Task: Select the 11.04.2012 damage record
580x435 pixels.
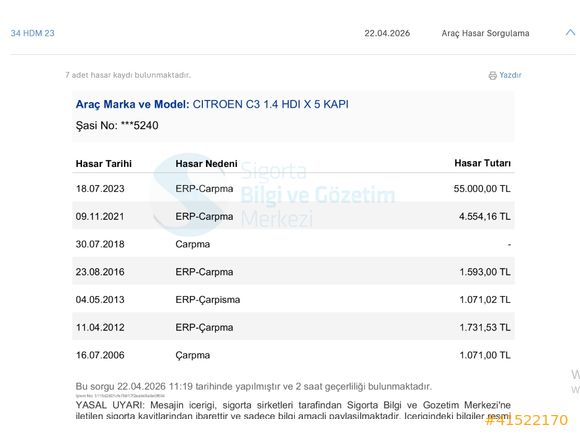Action: pos(293,327)
